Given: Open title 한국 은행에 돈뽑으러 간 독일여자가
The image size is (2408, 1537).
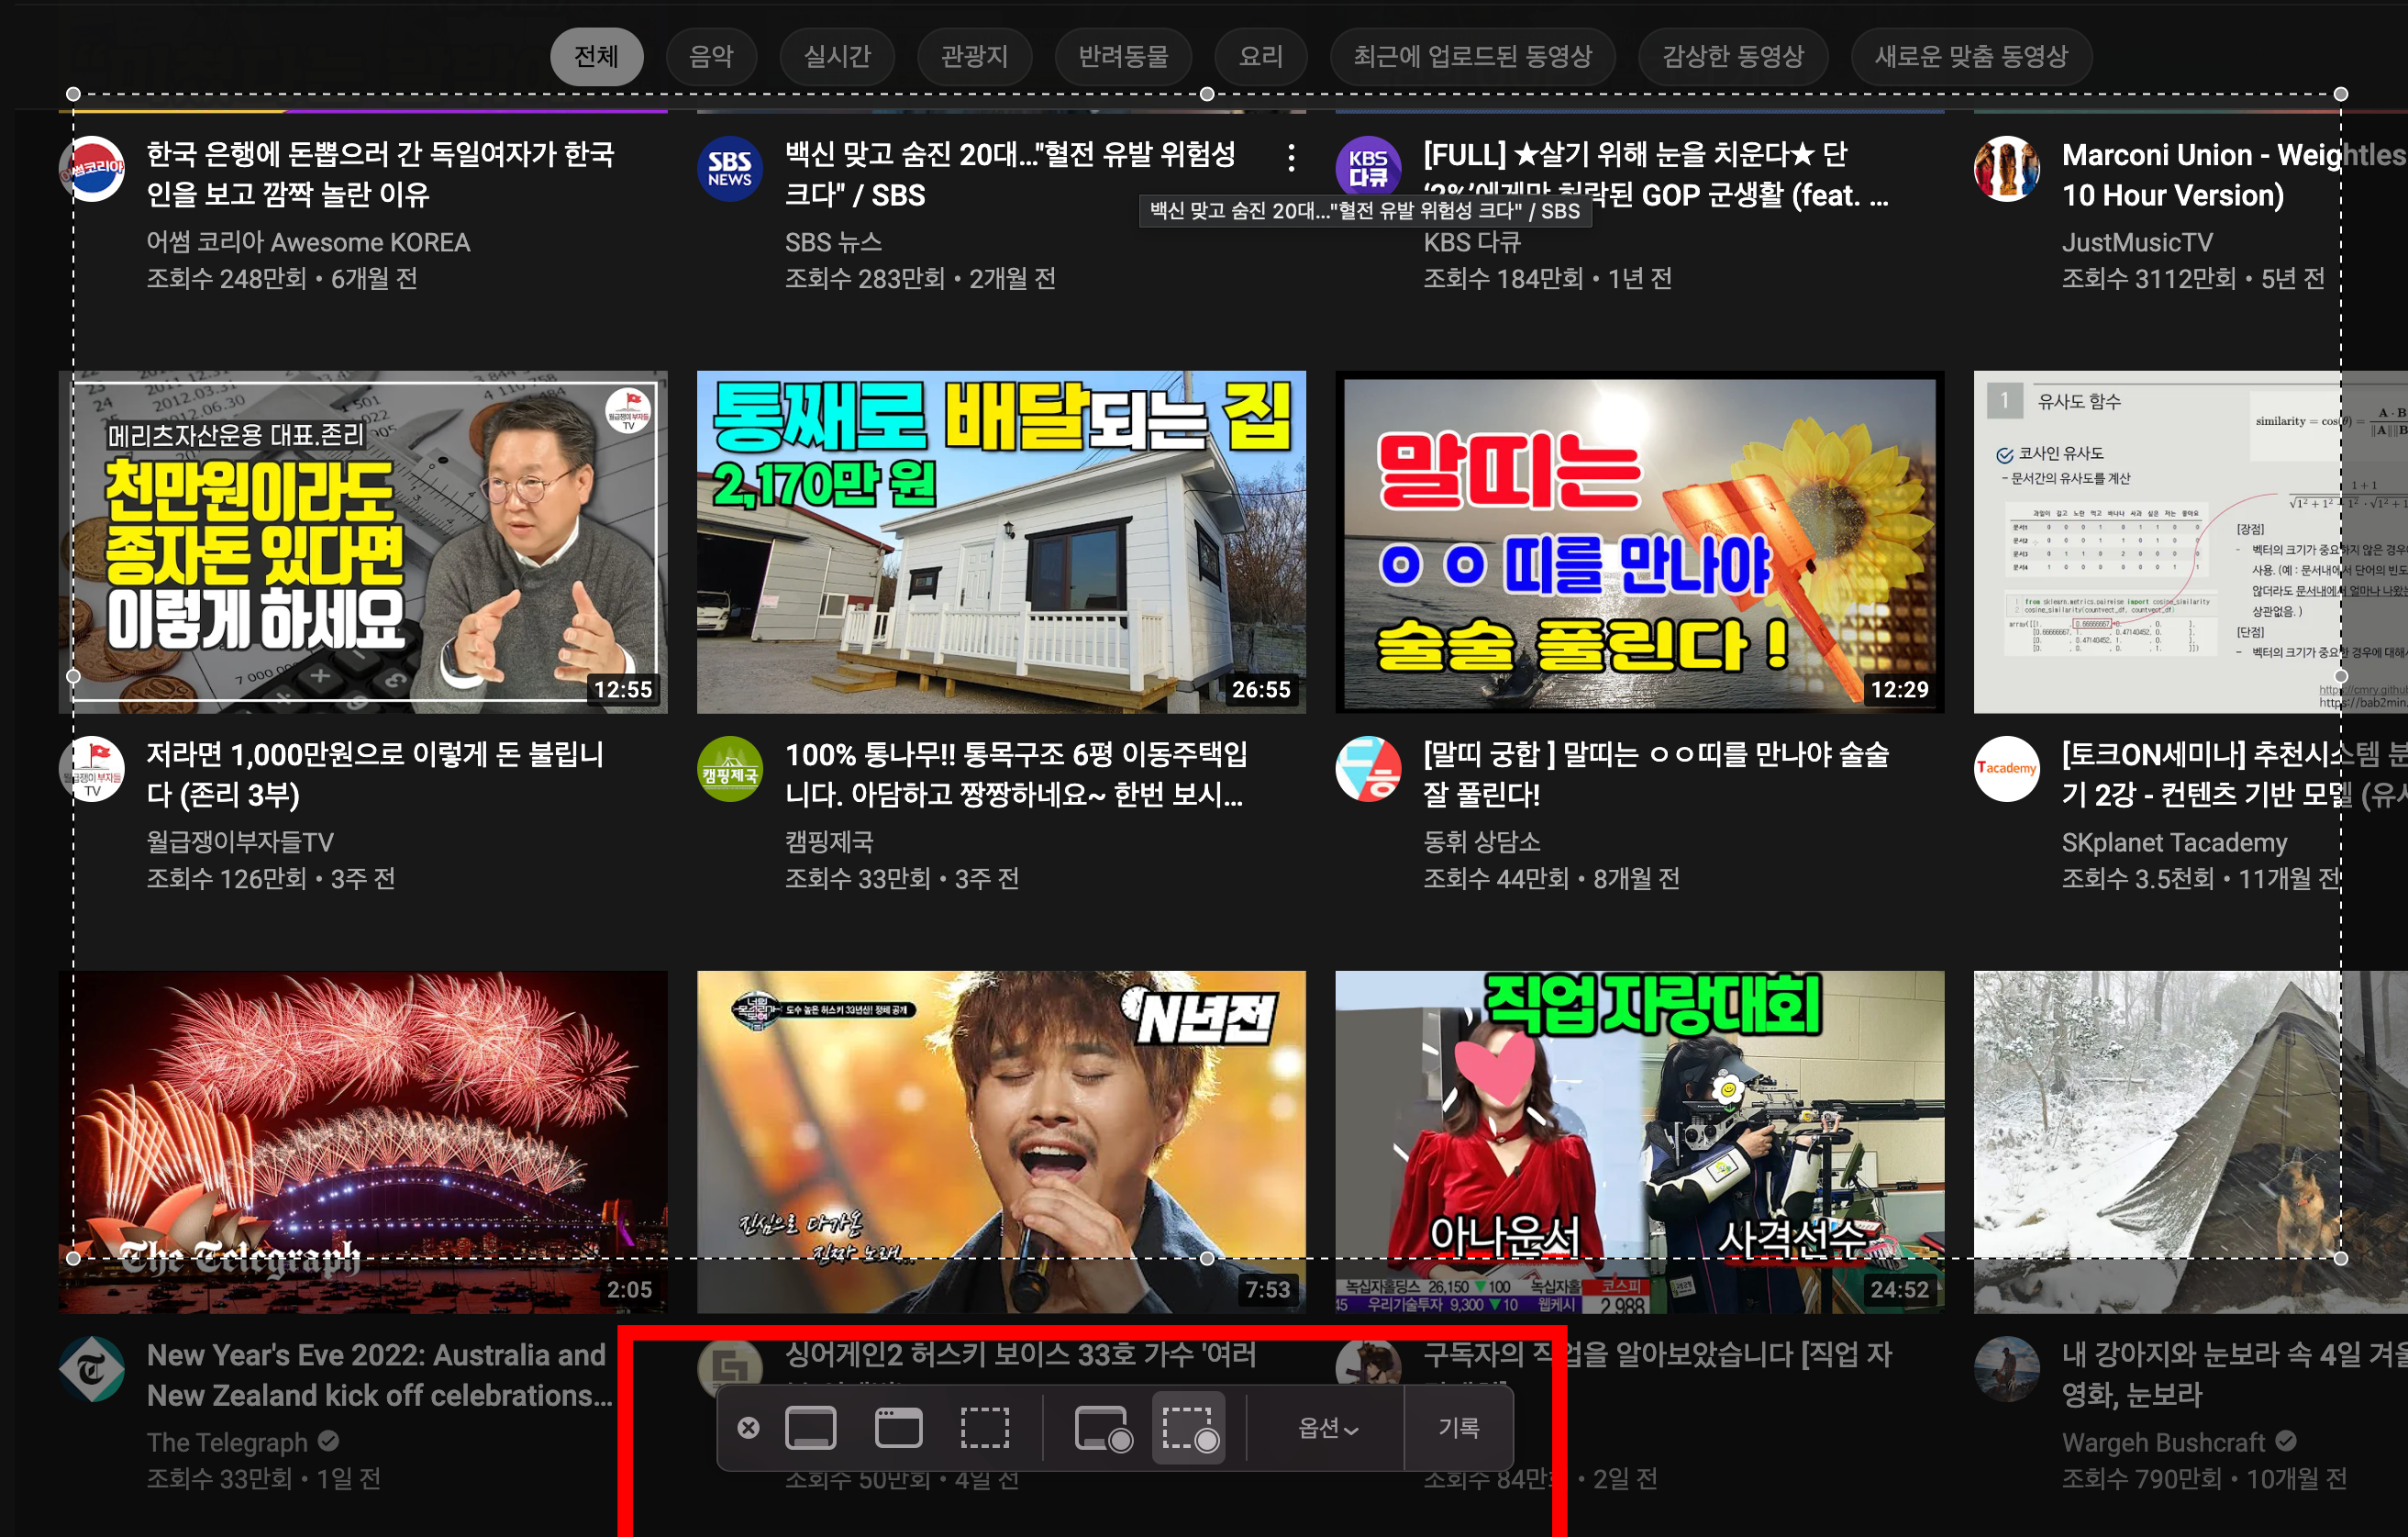Looking at the screenshot, I should point(381,174).
